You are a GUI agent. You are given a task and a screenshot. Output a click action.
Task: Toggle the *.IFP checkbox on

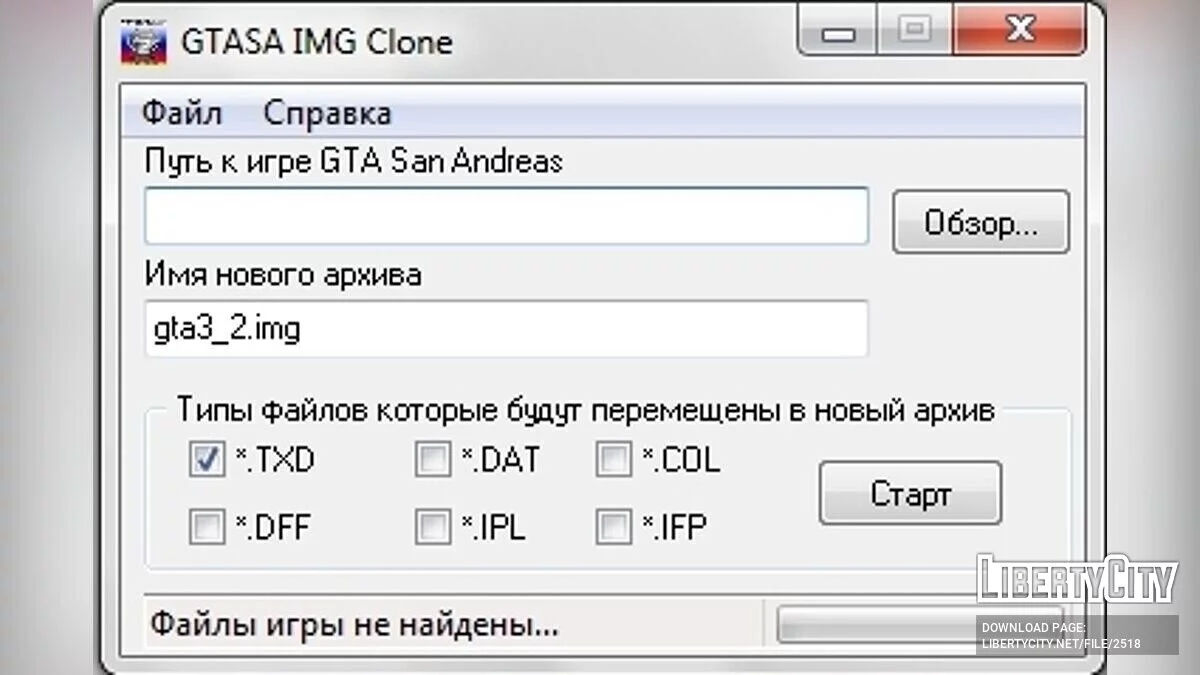tap(613, 526)
